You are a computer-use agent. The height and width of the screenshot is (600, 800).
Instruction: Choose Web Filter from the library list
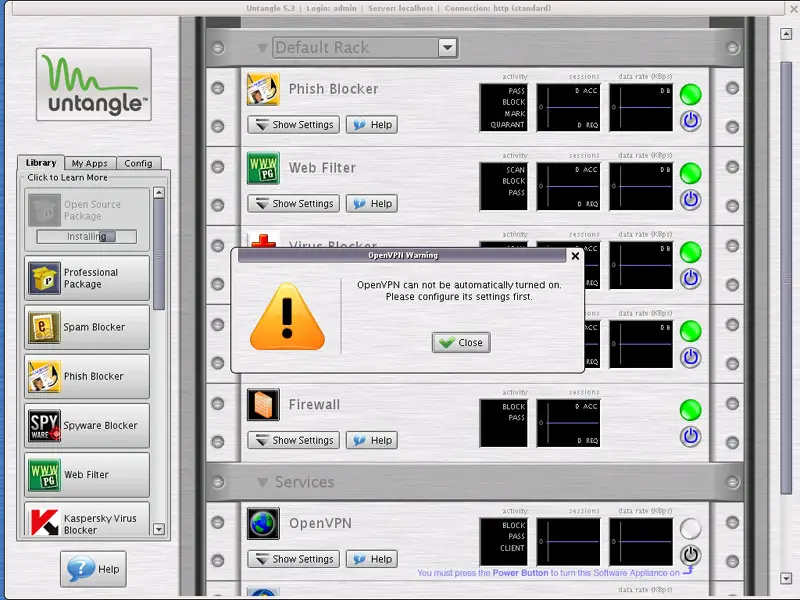tap(87, 475)
